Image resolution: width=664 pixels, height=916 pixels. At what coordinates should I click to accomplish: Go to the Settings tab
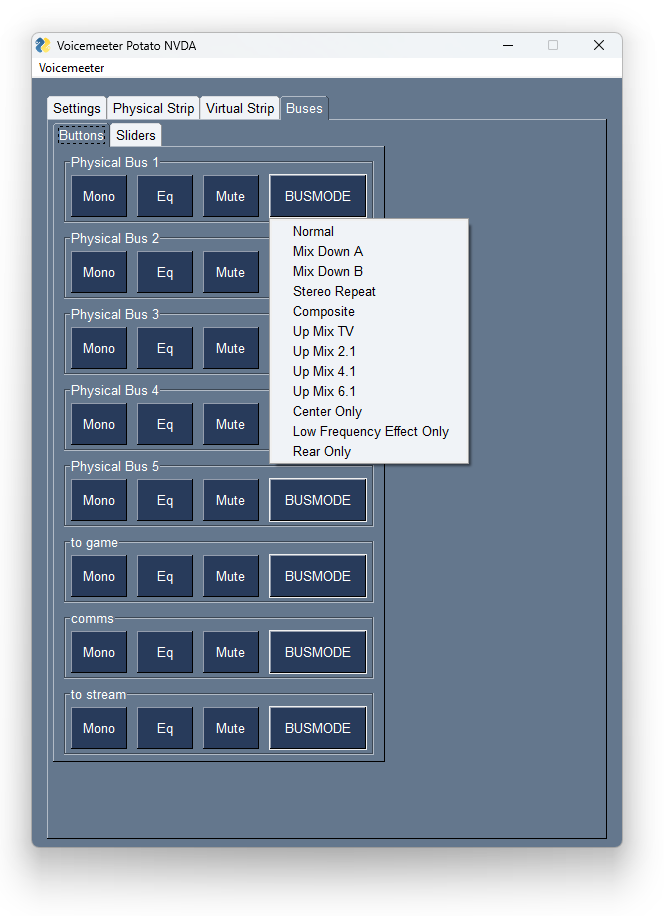(77, 108)
